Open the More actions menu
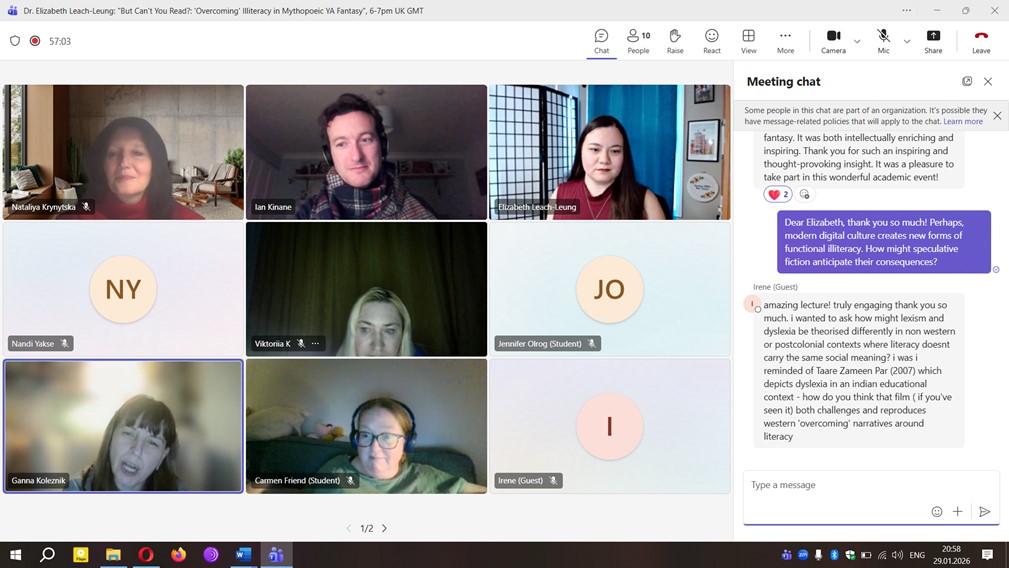Viewport: 1009px width, 568px height. click(785, 41)
